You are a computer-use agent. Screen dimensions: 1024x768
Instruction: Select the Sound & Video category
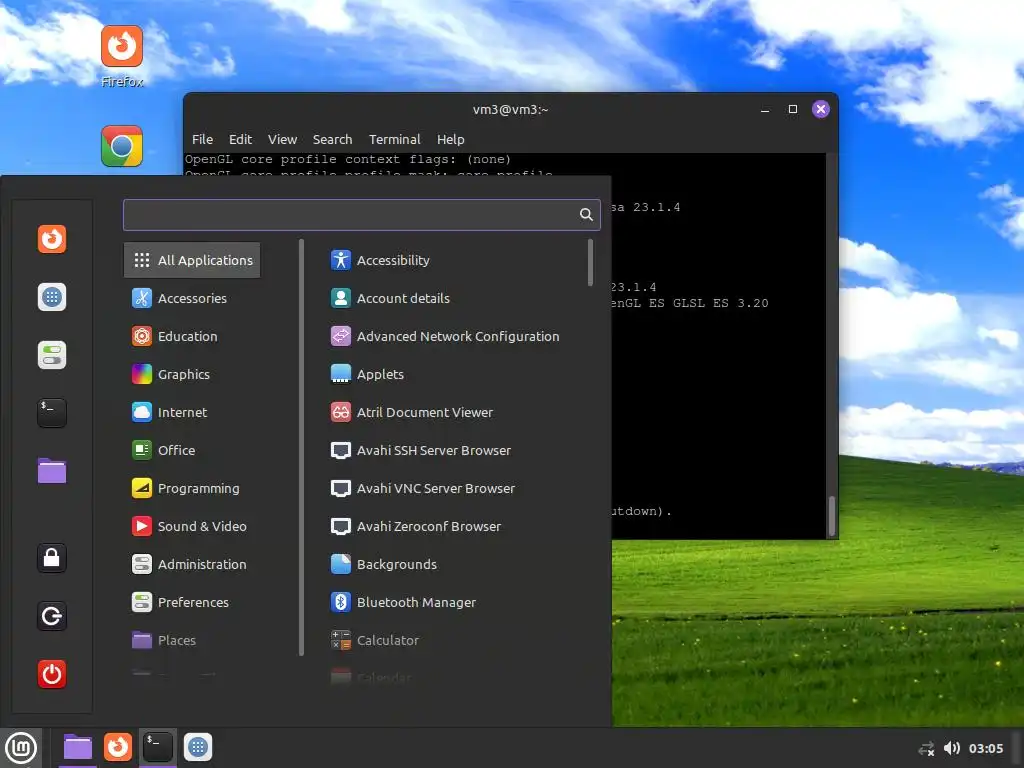point(192,526)
